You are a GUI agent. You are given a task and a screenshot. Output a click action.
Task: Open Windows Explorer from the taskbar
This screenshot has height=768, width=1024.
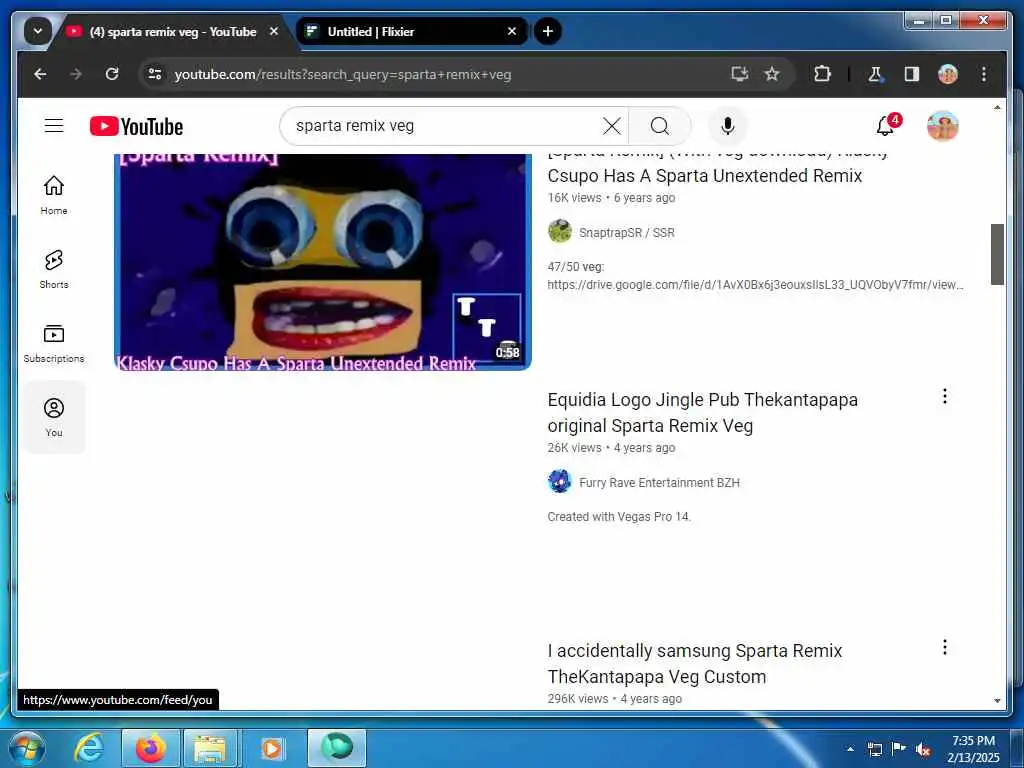click(x=210, y=748)
